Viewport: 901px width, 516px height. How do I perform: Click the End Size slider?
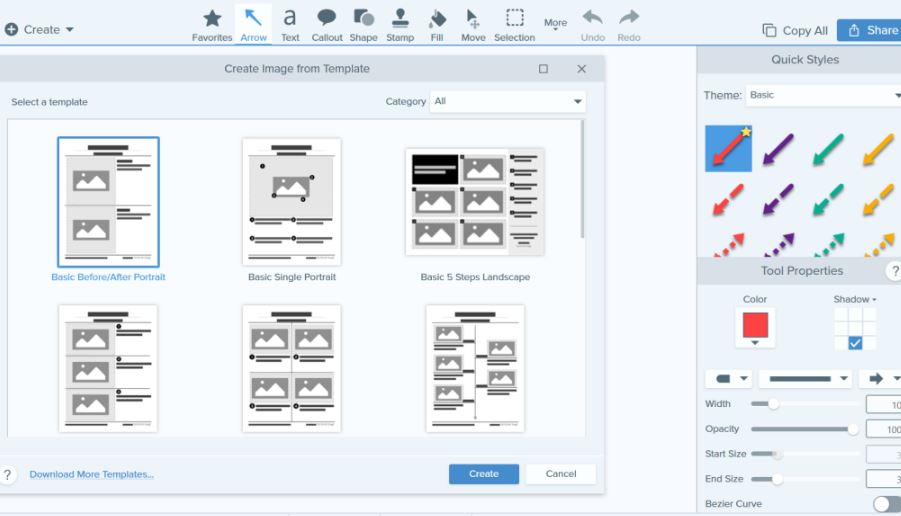[x=804, y=479]
